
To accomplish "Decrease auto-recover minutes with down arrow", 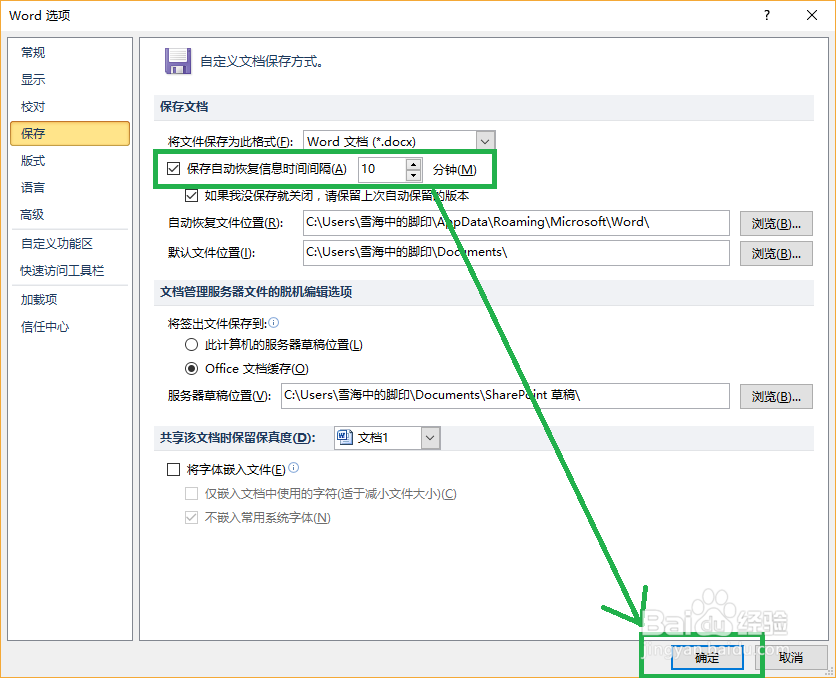I will click(414, 175).
